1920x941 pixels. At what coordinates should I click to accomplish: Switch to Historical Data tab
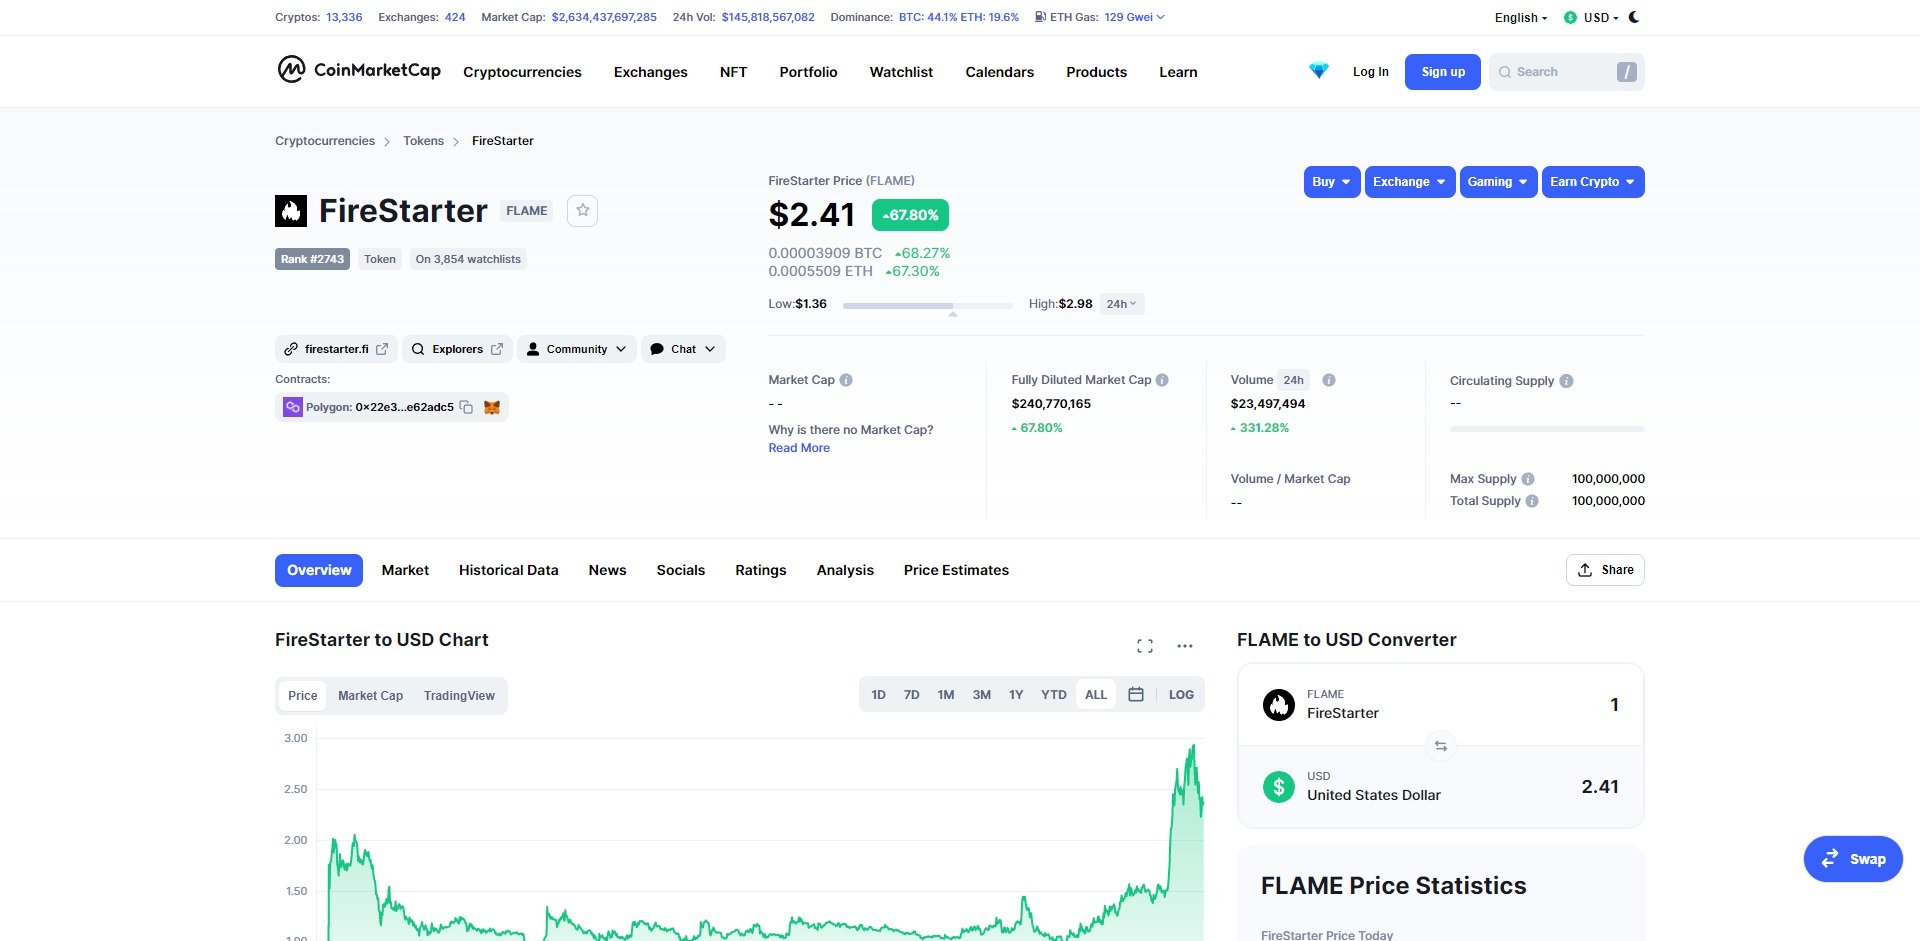click(508, 570)
